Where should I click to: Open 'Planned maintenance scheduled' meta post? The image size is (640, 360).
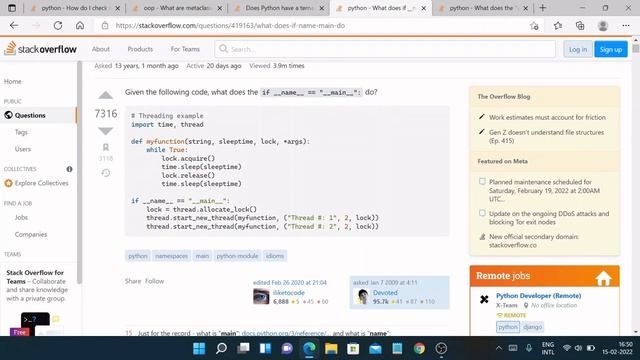[x=544, y=191]
